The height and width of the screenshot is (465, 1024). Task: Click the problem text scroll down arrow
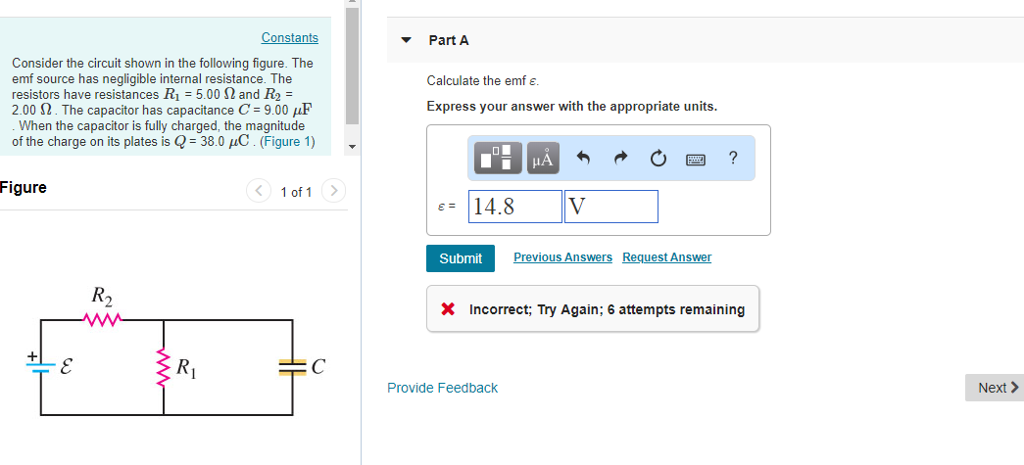[x=352, y=147]
